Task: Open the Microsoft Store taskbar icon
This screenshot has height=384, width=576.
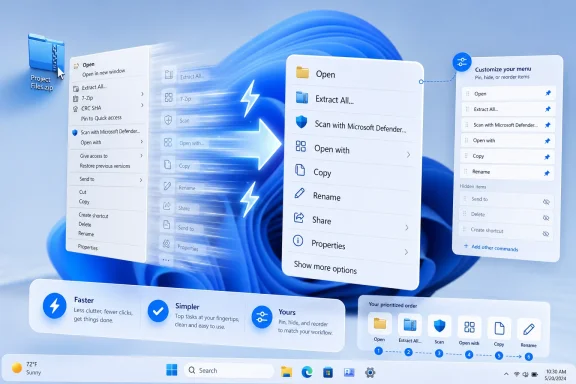Action: pyautogui.click(x=328, y=373)
